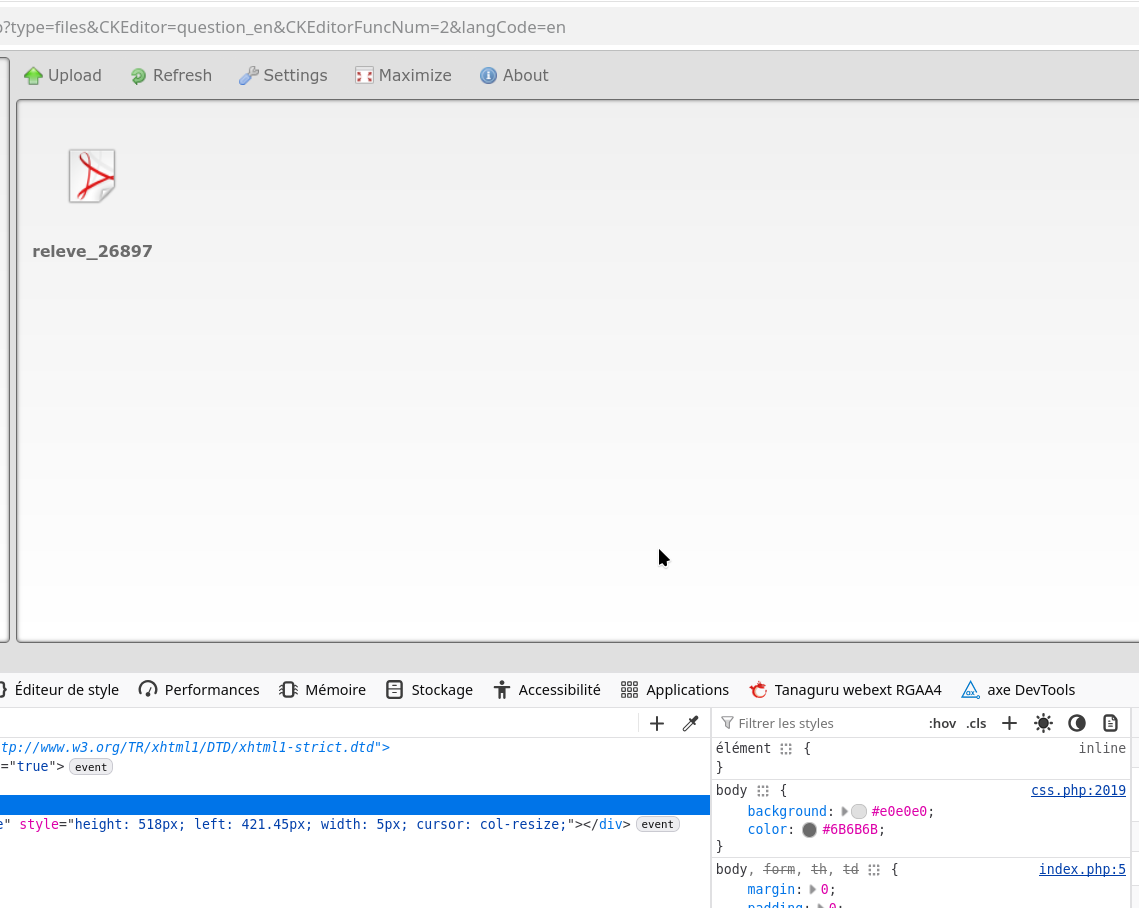This screenshot has width=1139, height=908.
Task: Open the Mémoire devtools tab
Action: 322,690
